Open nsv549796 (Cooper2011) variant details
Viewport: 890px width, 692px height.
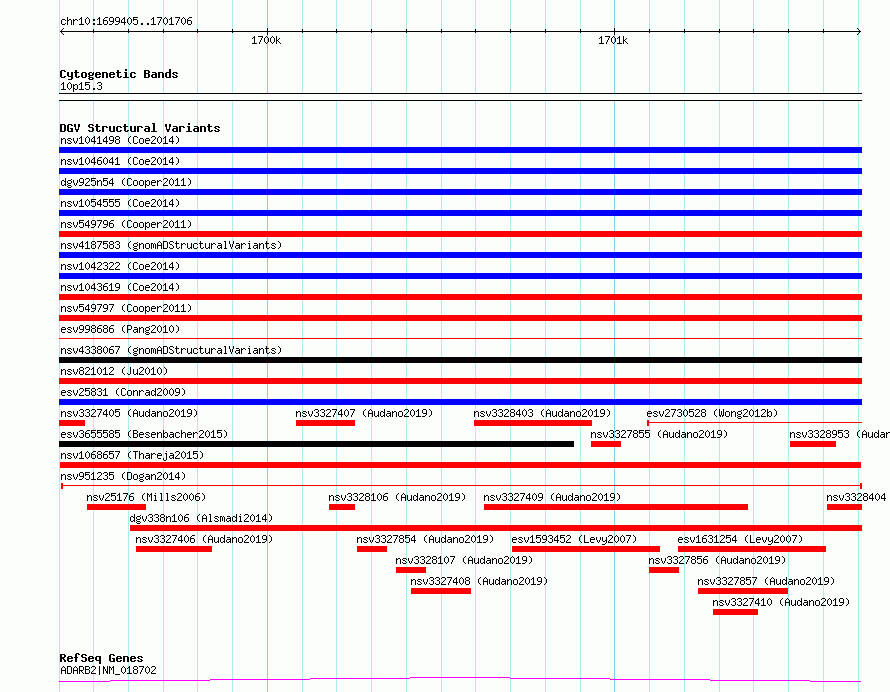[126, 224]
